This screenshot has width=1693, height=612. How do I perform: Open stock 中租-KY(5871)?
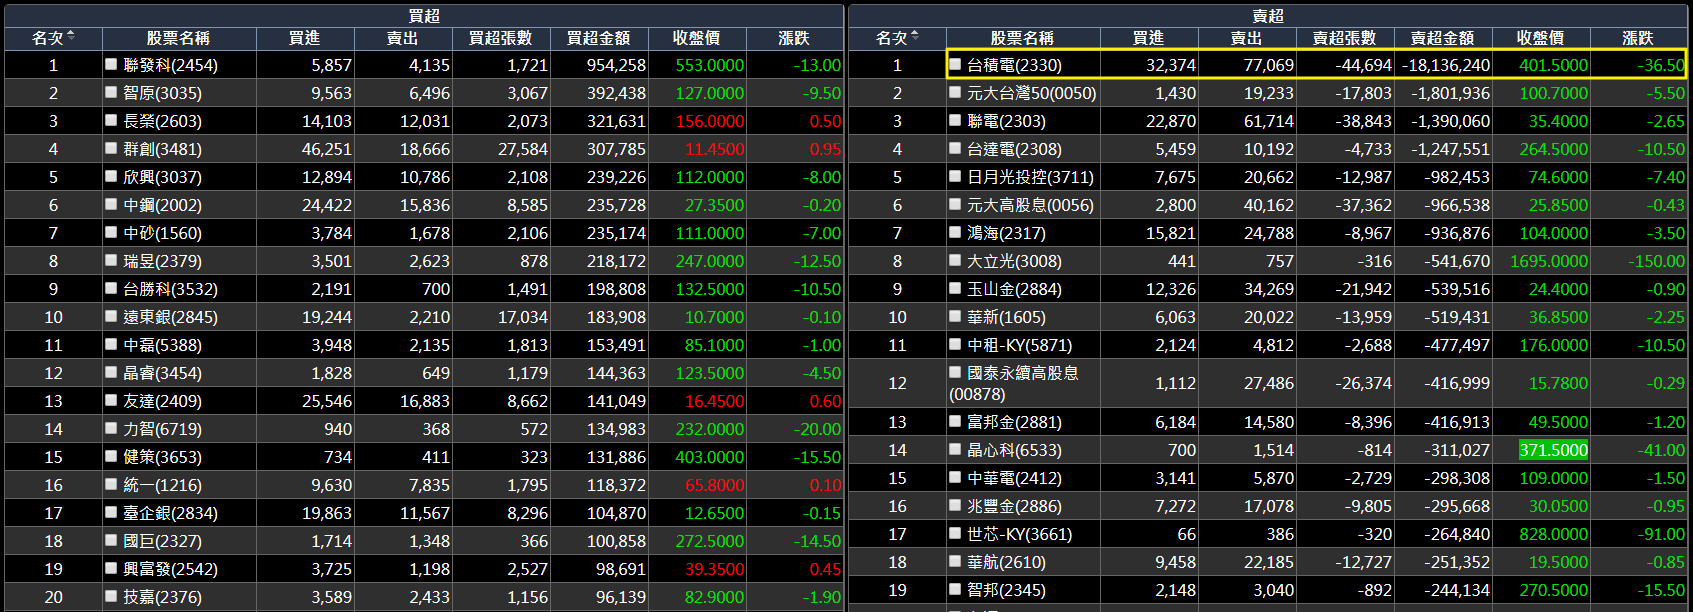pyautogui.click(x=1019, y=345)
